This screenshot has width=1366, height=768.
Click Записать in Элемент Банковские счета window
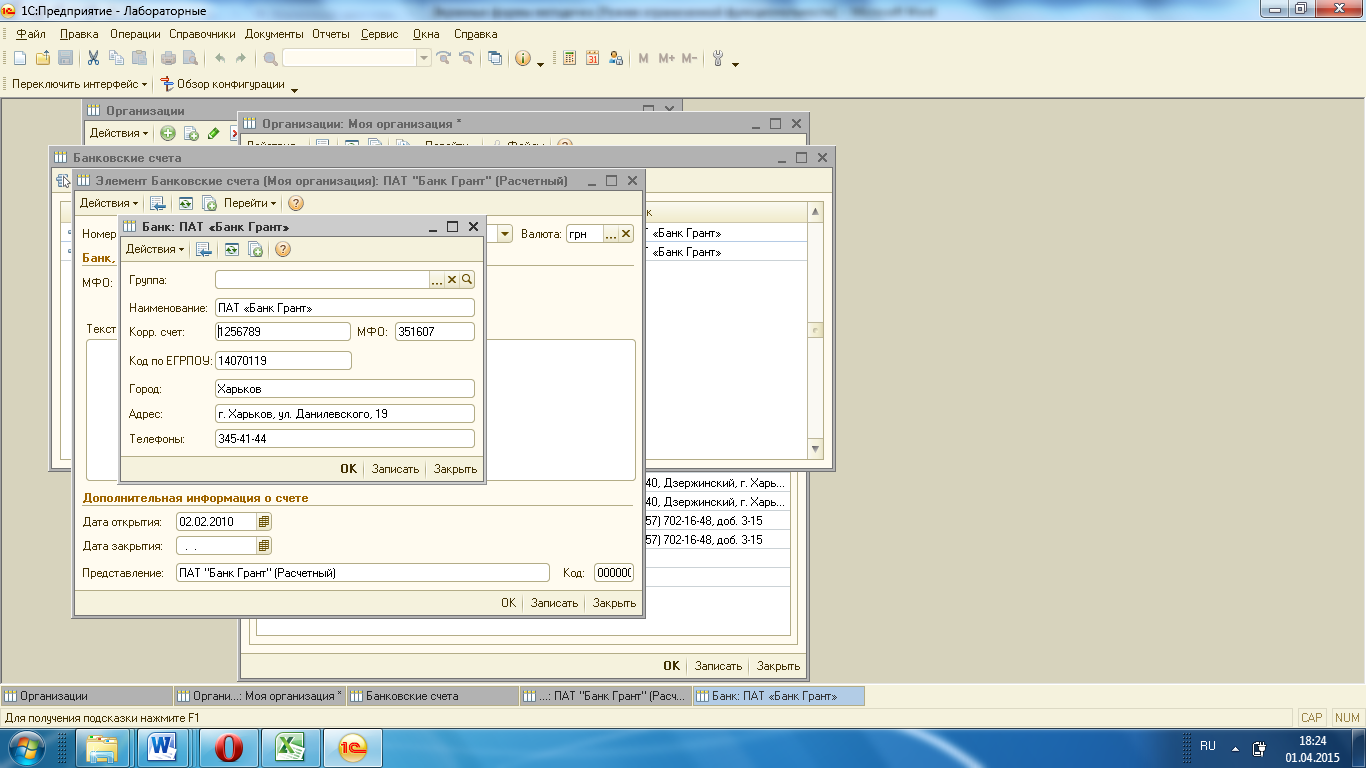(x=554, y=603)
